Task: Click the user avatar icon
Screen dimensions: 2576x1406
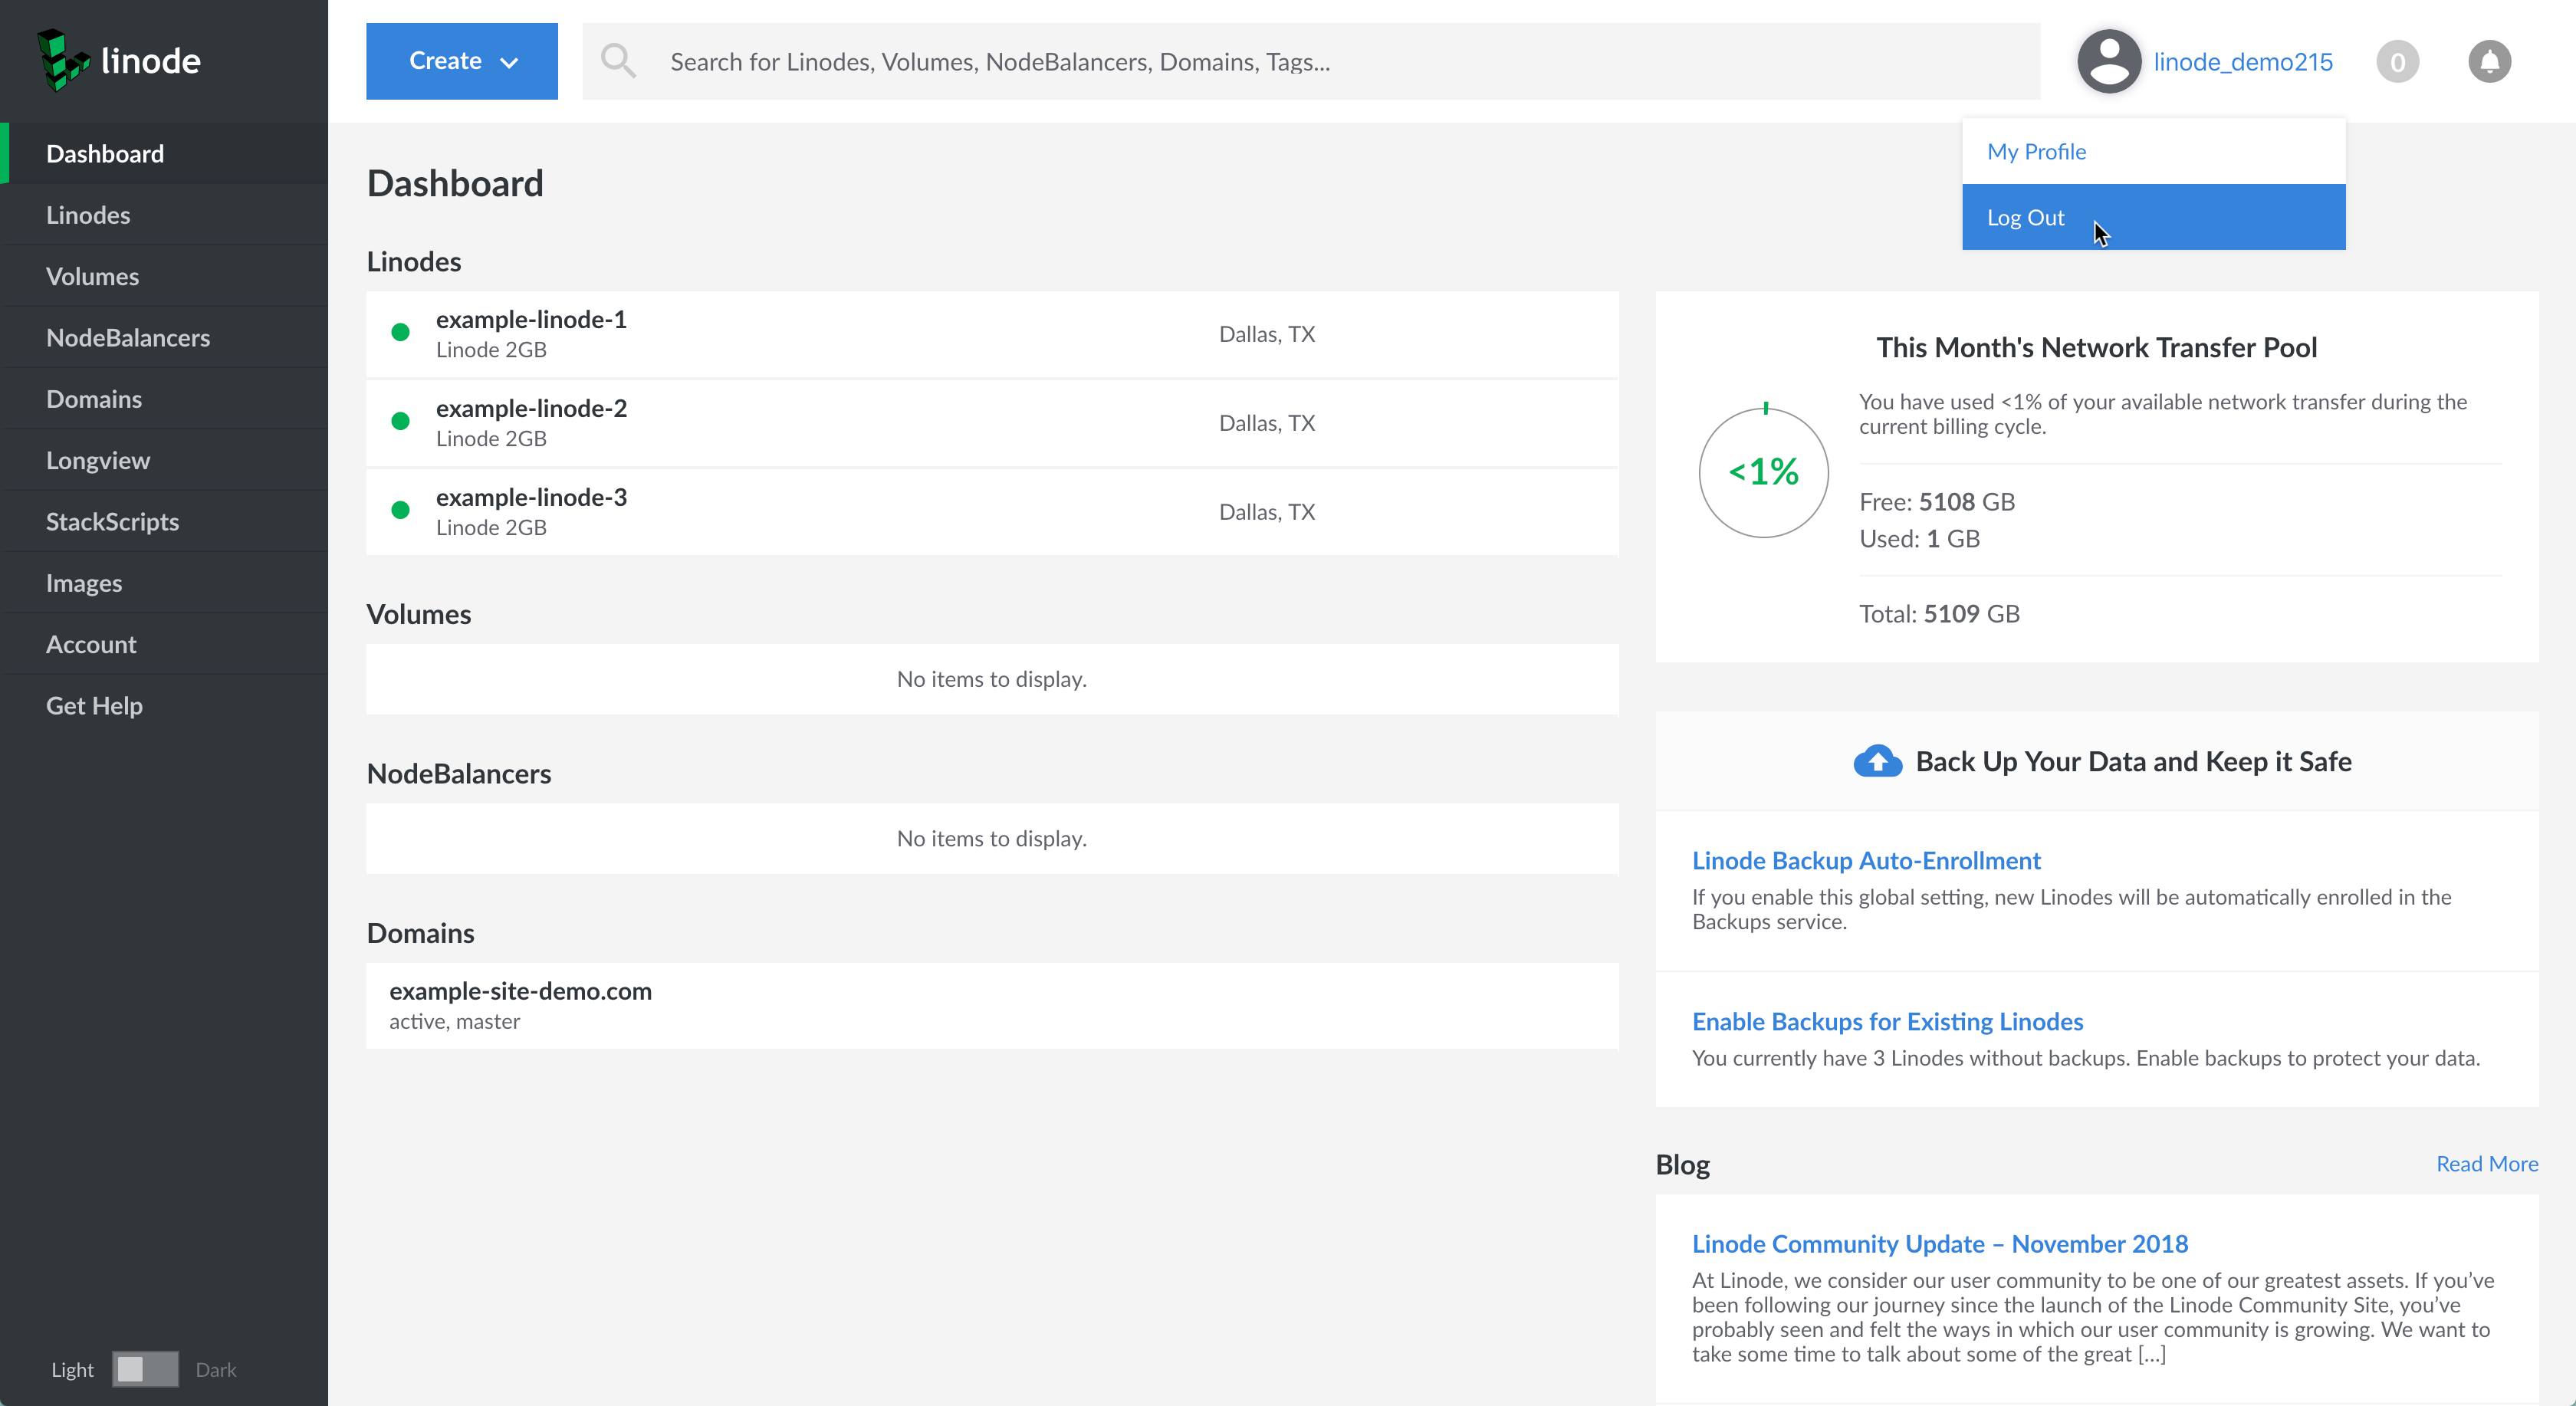Action: [2108, 61]
